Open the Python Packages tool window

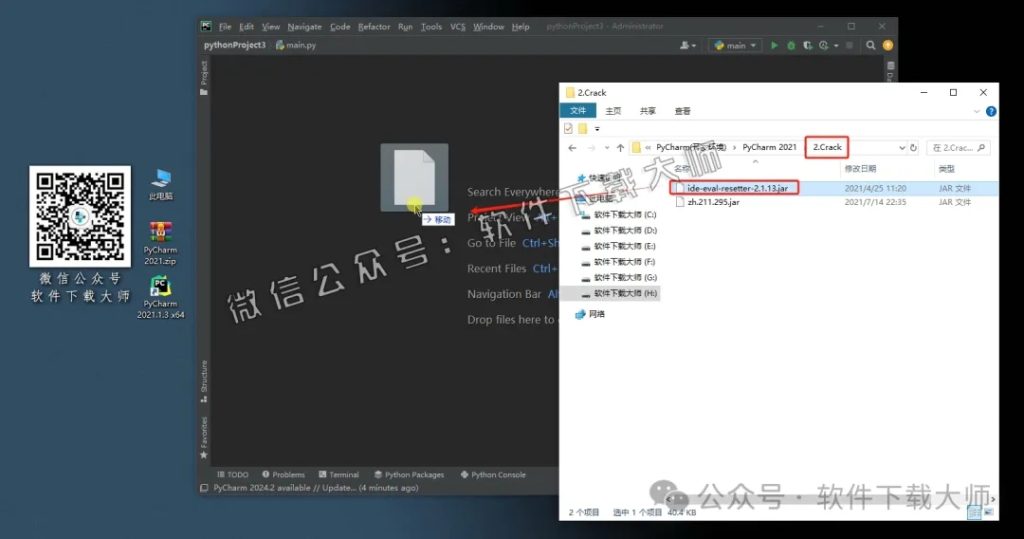409,474
